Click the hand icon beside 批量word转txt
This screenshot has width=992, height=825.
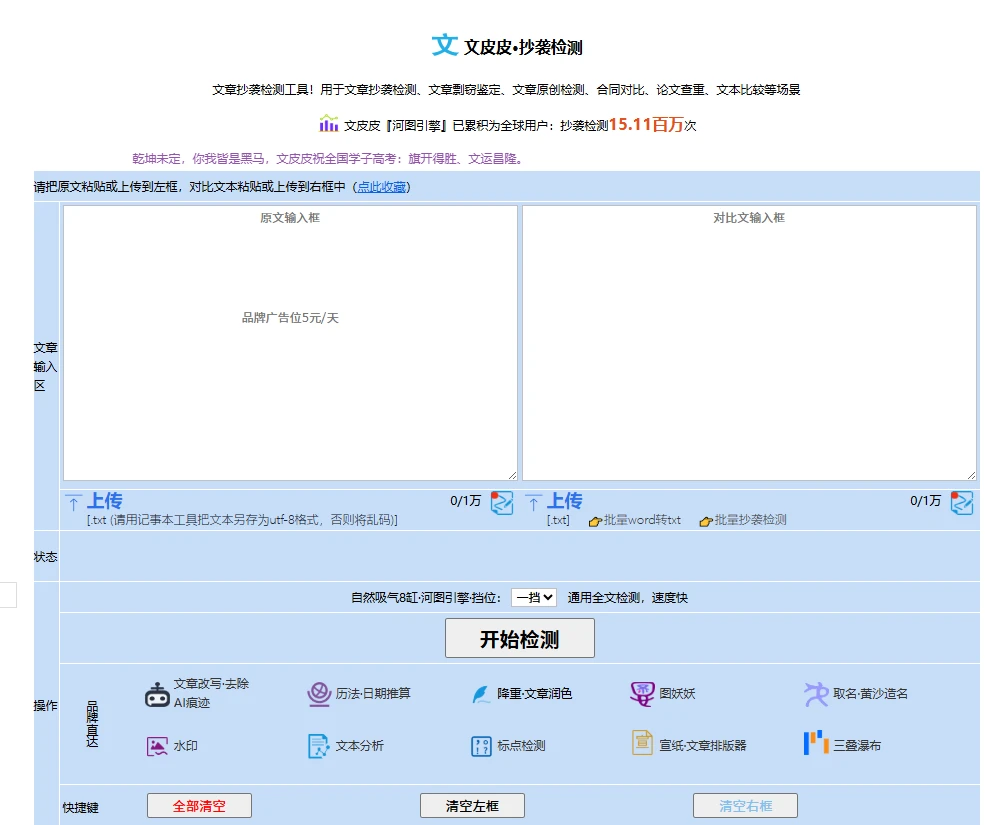tap(595, 521)
